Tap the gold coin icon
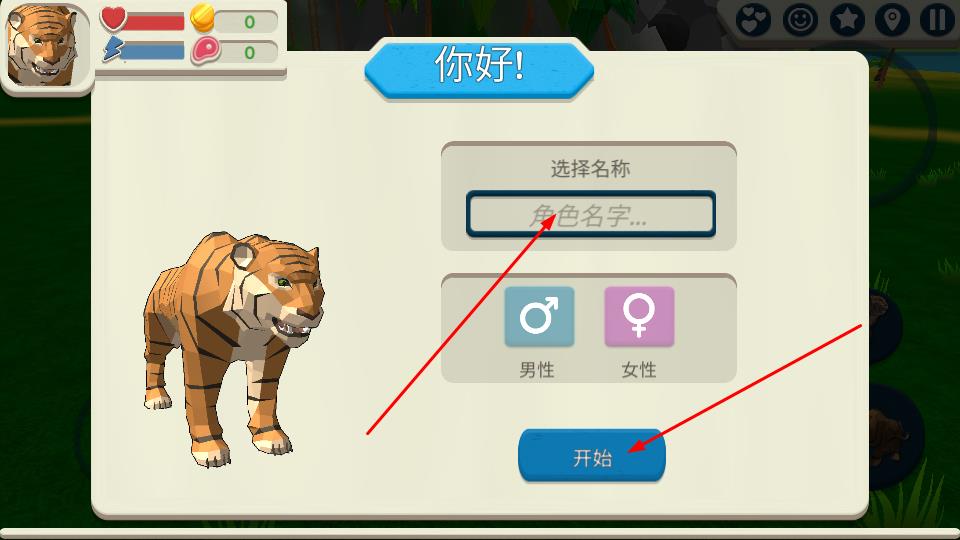 [x=202, y=18]
